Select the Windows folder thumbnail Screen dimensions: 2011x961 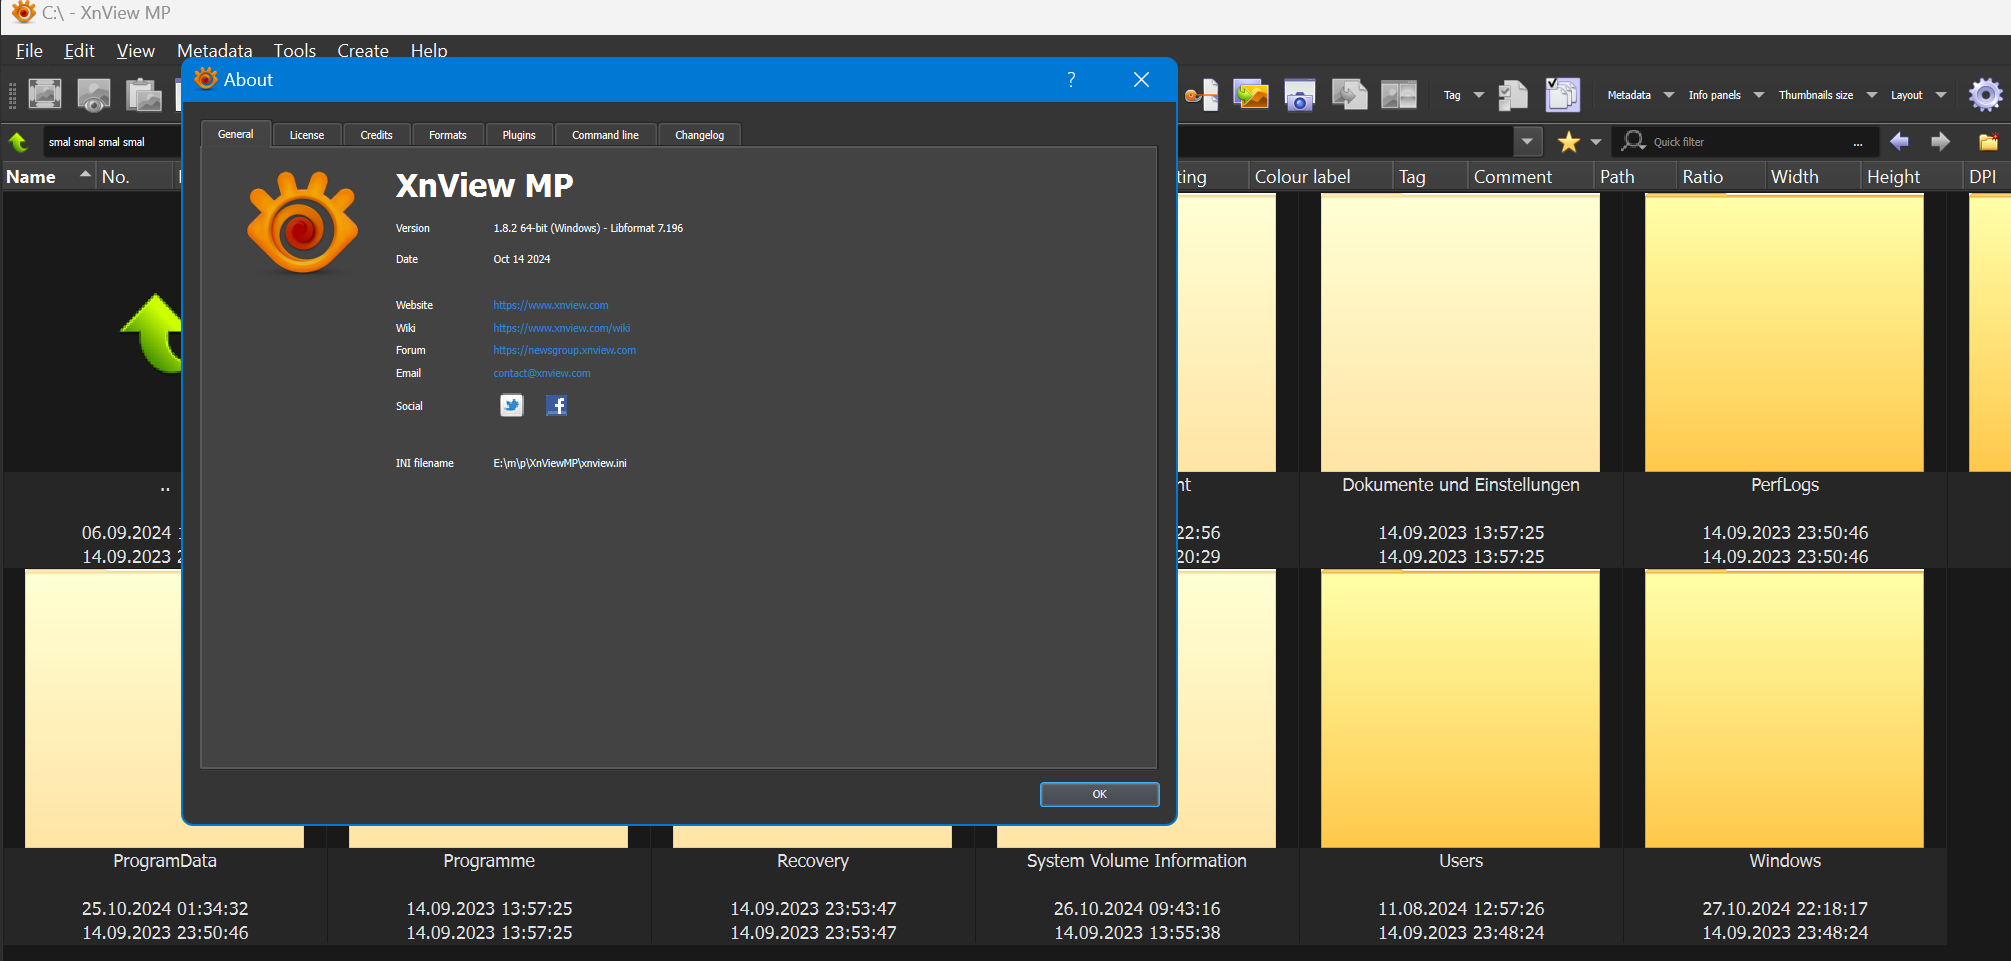click(x=1784, y=709)
